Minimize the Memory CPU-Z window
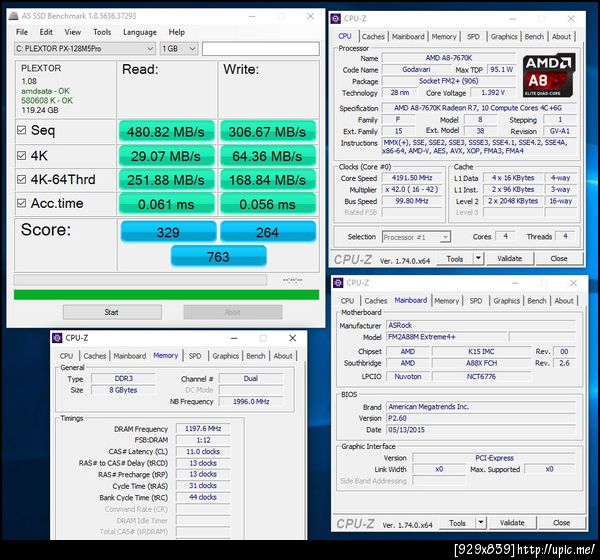The image size is (600, 560). (x=234, y=338)
